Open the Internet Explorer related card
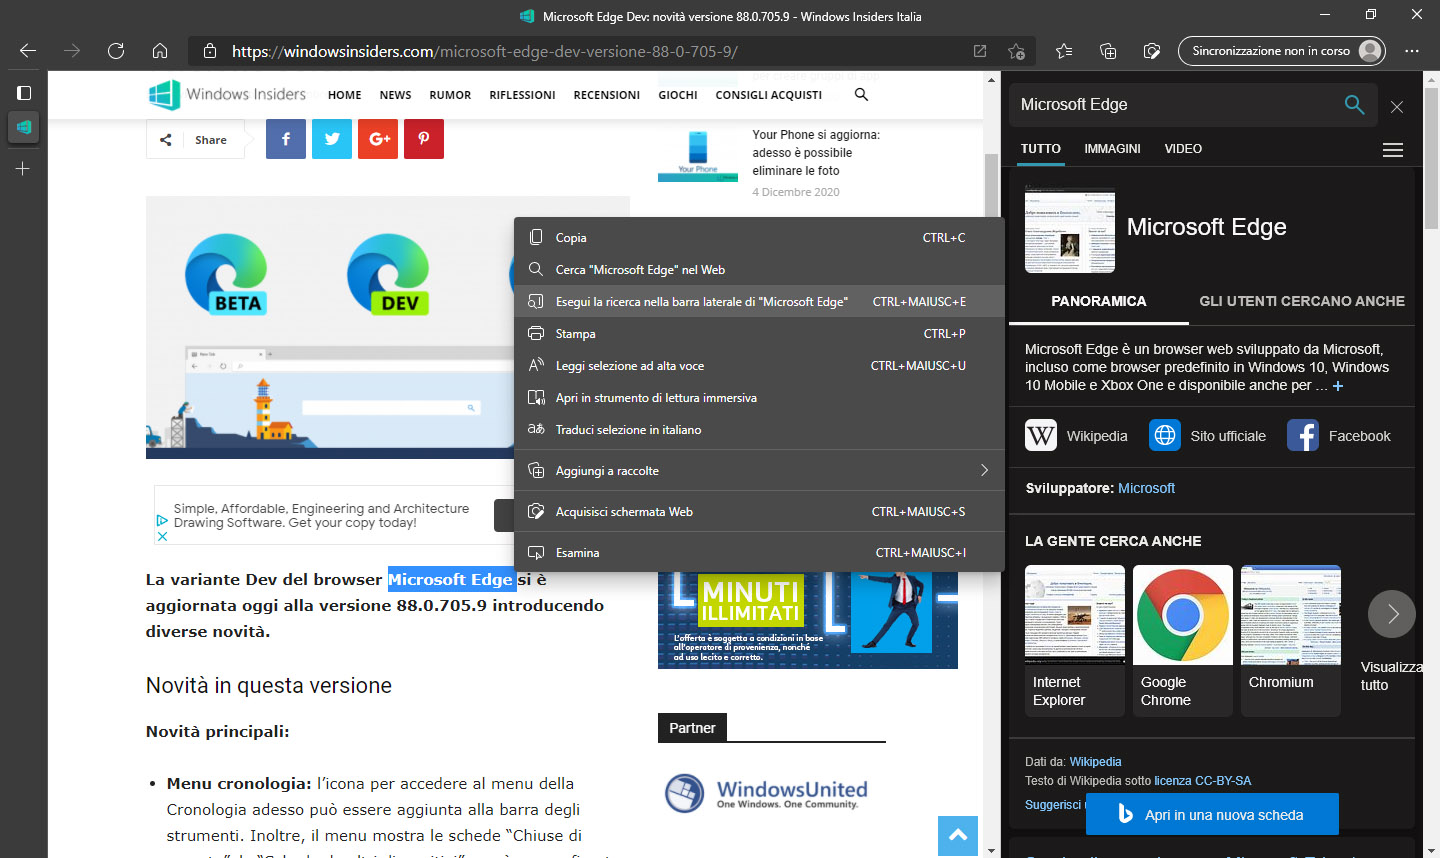The width and height of the screenshot is (1440, 858). click(1075, 640)
